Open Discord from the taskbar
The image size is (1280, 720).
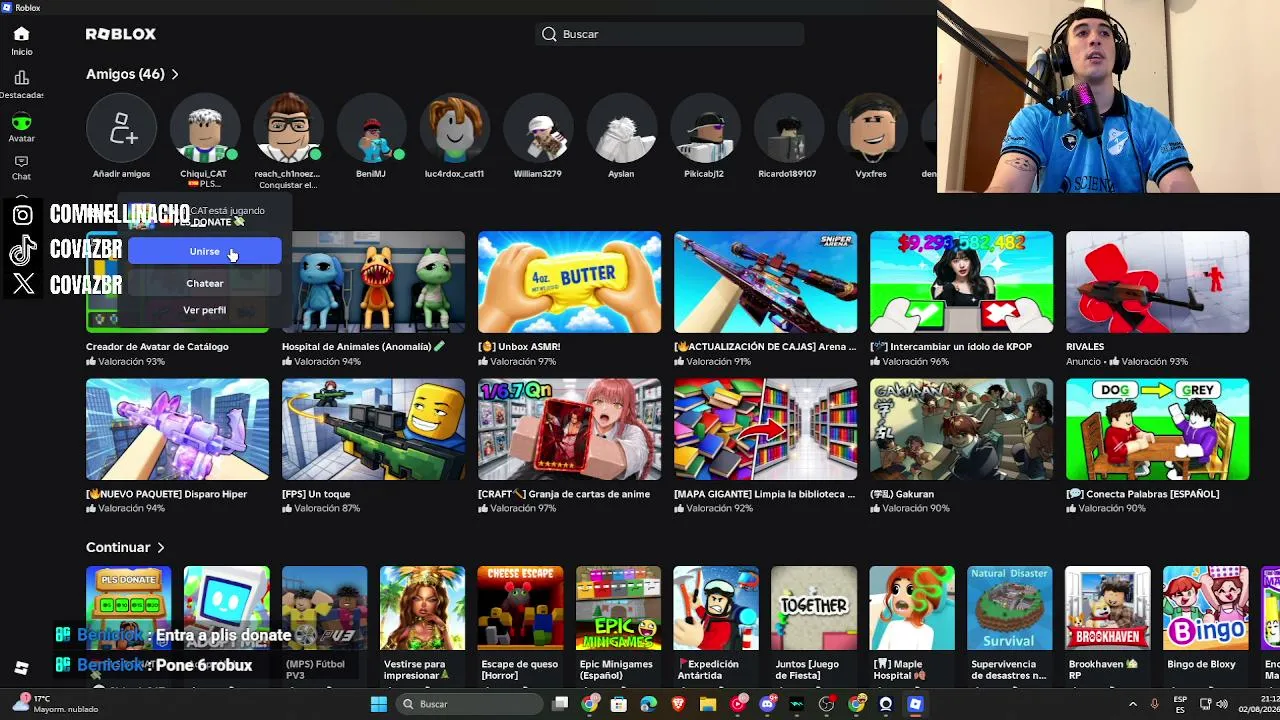(767, 704)
